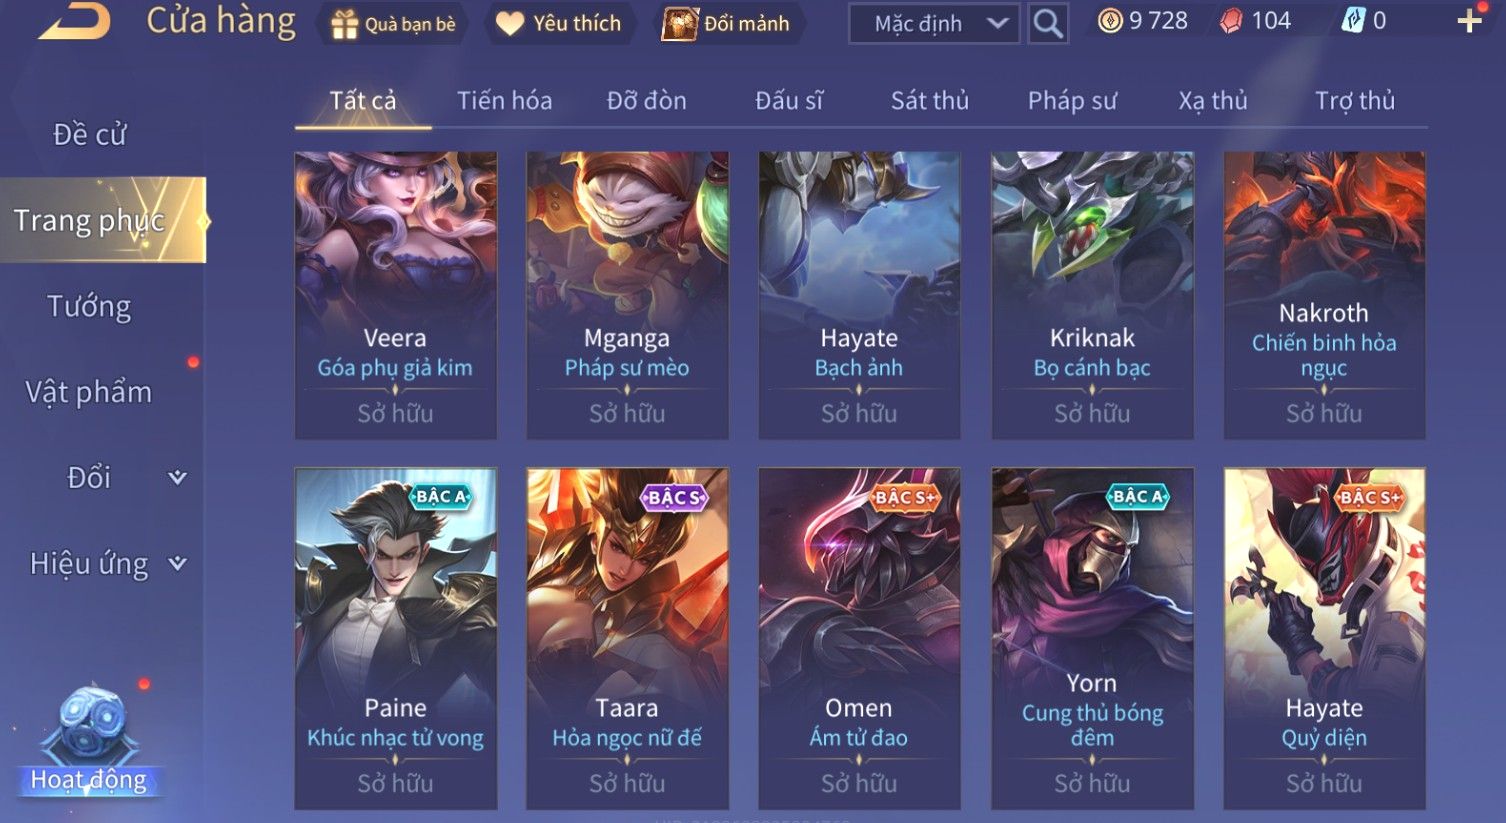1506x823 pixels.
Task: Click the red ruby currency icon
Action: [1231, 21]
